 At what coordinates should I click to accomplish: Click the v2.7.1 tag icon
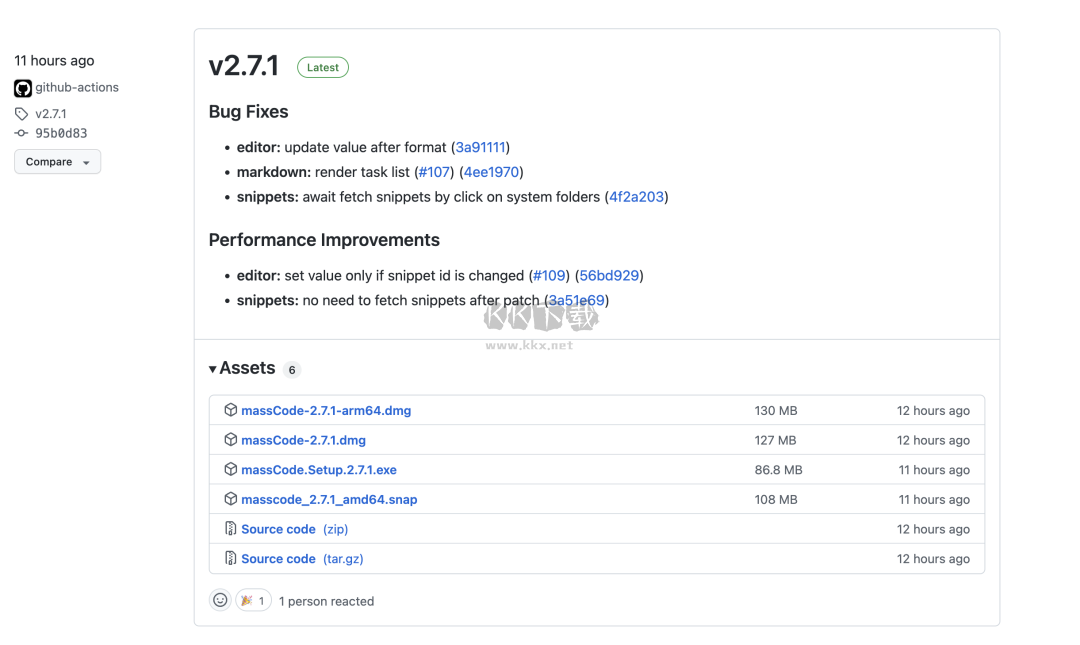click(x=22, y=114)
